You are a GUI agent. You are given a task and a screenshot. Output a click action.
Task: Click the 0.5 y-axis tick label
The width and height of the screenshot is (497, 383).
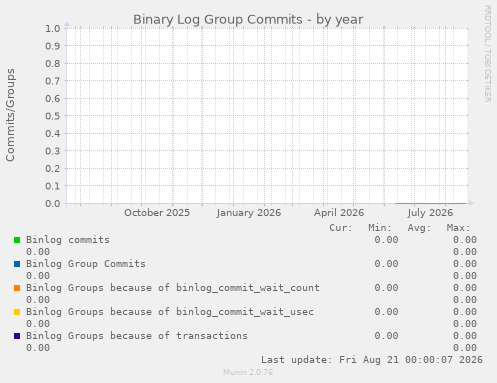[53, 116]
